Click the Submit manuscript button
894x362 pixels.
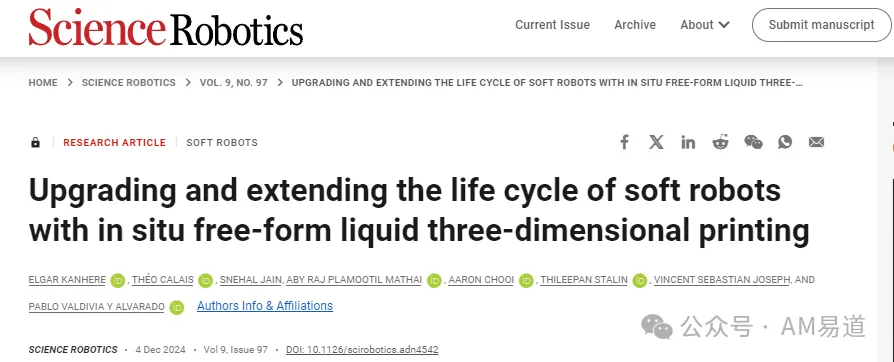(x=821, y=25)
